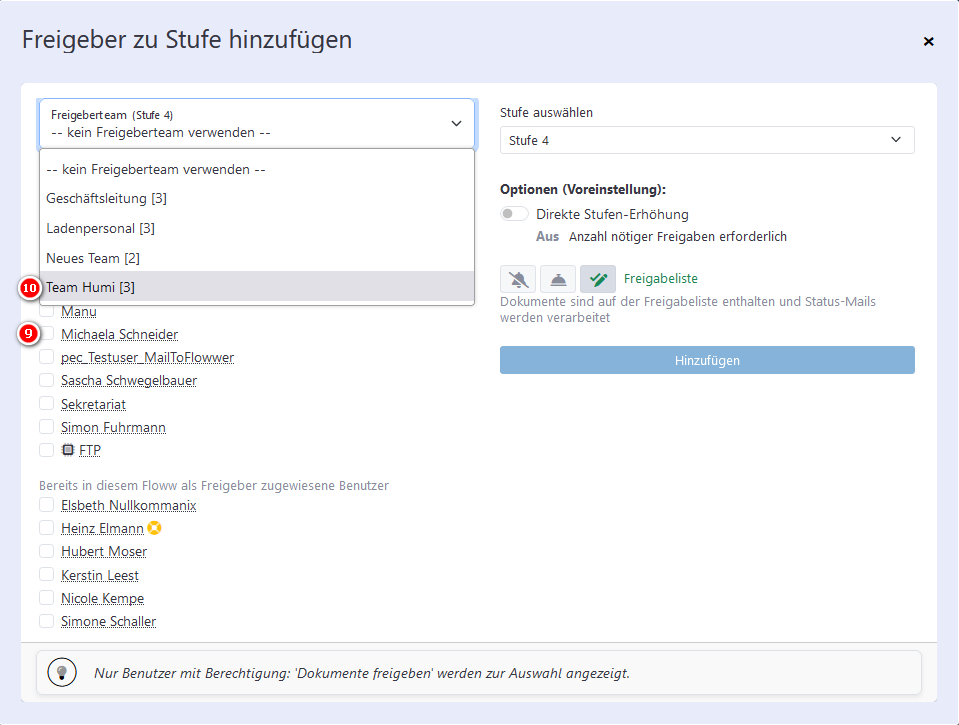Check the Hubert Moser checkbox
The image size is (959, 725).
point(46,551)
